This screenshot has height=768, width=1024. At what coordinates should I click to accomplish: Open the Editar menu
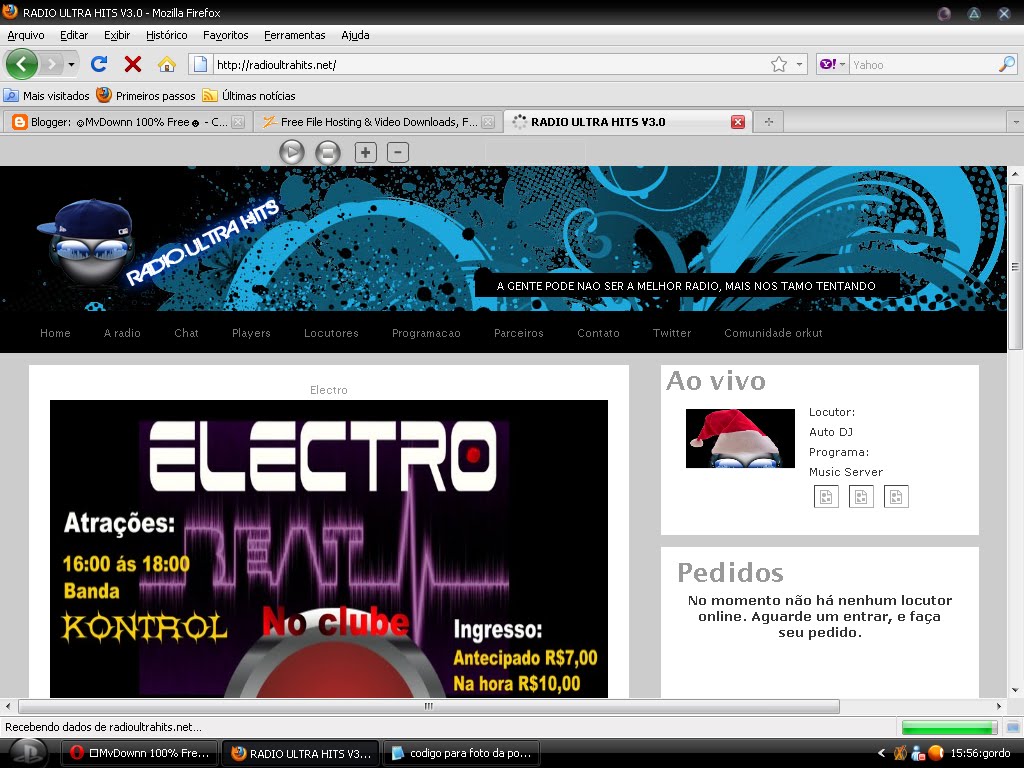coord(74,35)
